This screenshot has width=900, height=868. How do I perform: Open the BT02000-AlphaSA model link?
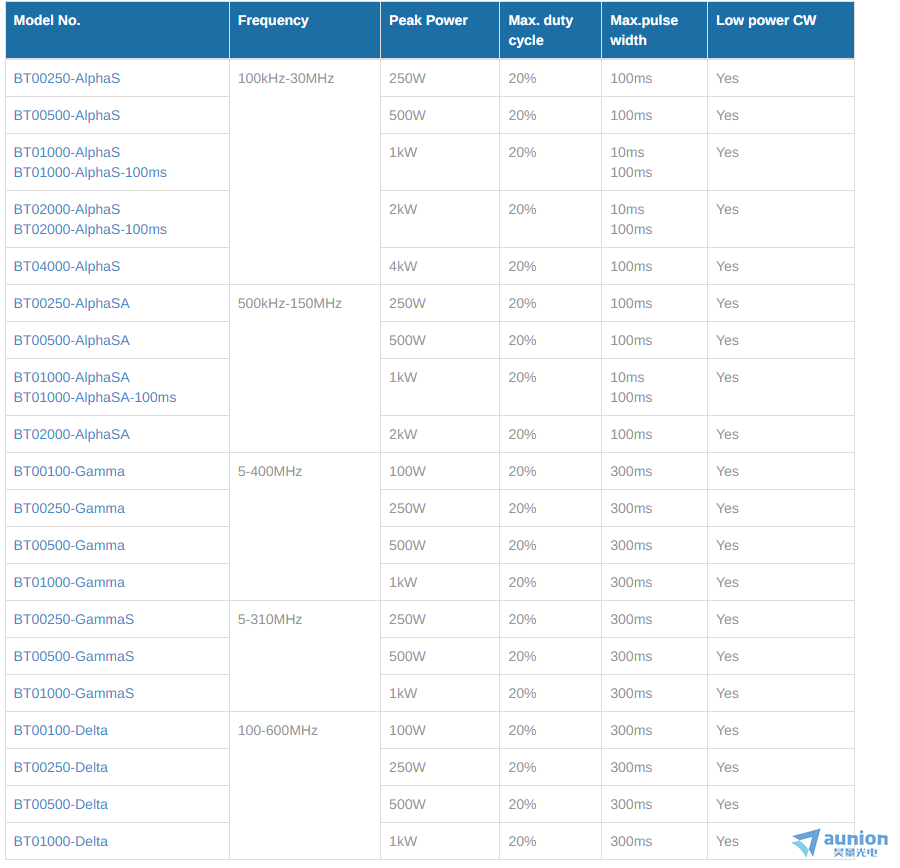(72, 434)
